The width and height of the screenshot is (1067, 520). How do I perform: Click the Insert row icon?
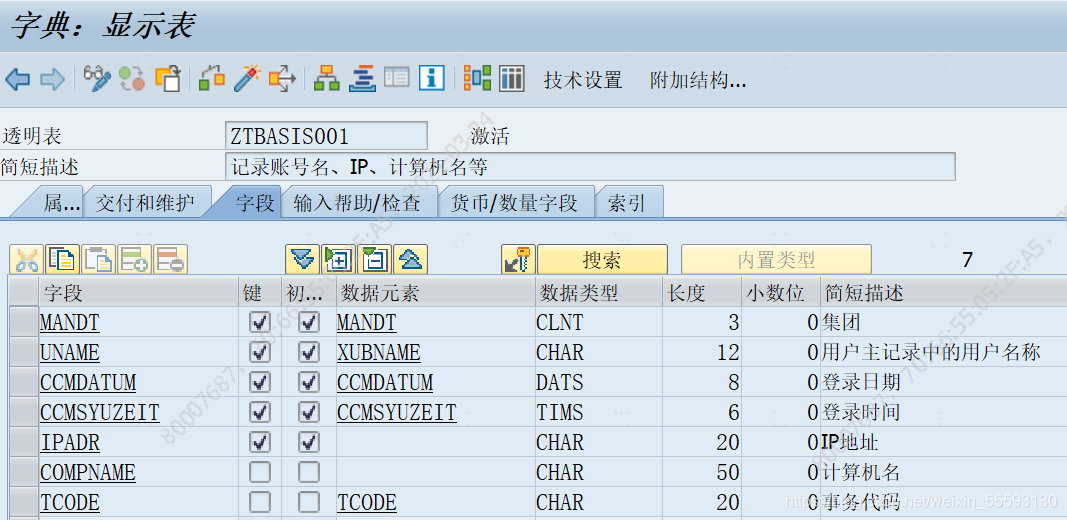coord(135,259)
